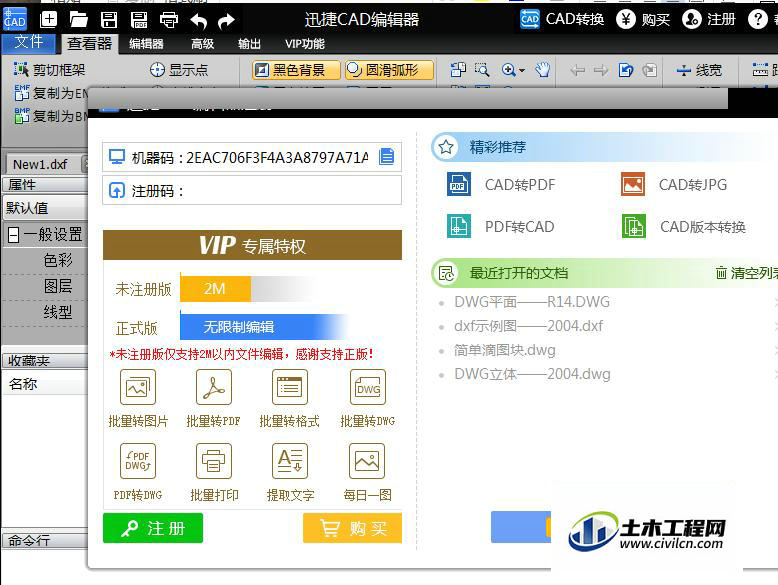Image resolution: width=778 pixels, height=585 pixels.
Task: Click the yellow 购买 button
Action: click(x=352, y=528)
